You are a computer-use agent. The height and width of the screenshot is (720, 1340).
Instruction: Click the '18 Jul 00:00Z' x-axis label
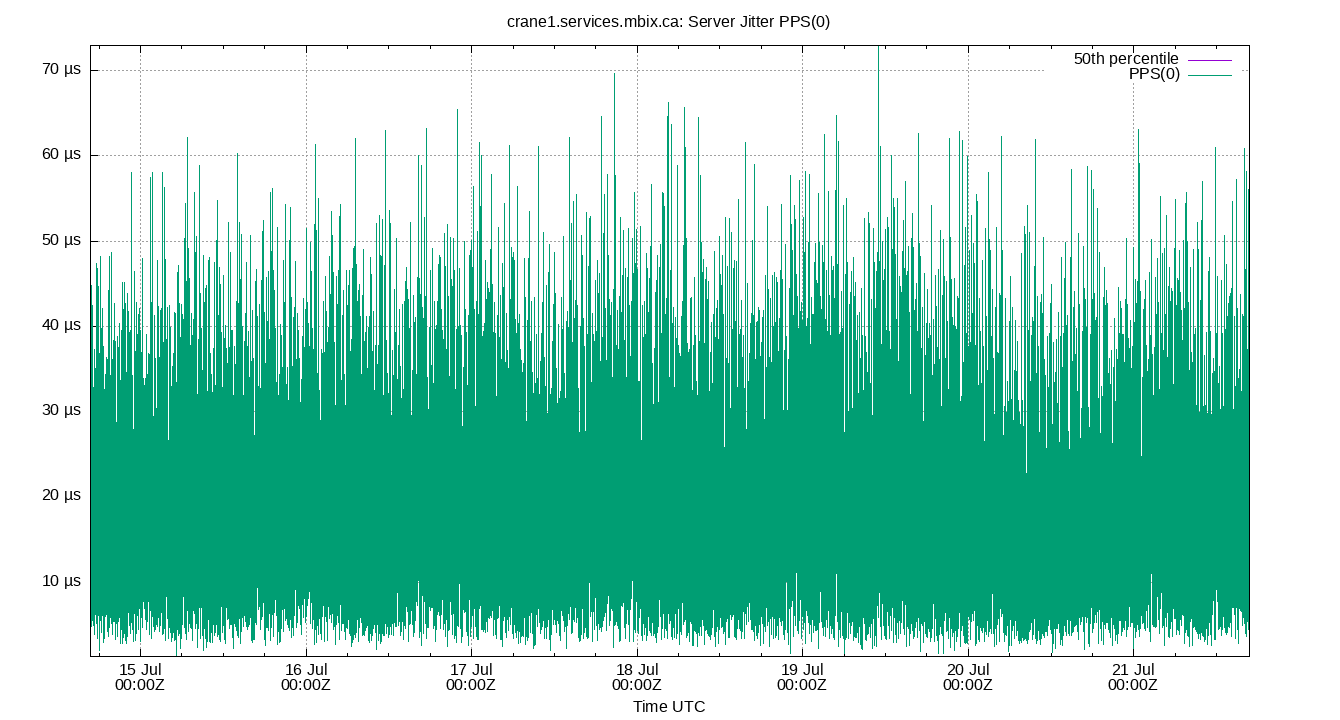[x=637, y=677]
